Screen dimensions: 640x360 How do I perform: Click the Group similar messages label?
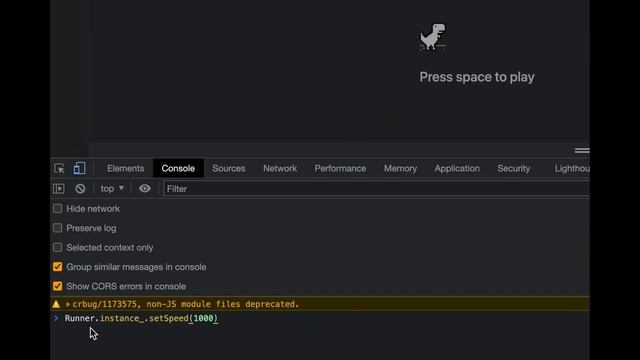coord(136,267)
